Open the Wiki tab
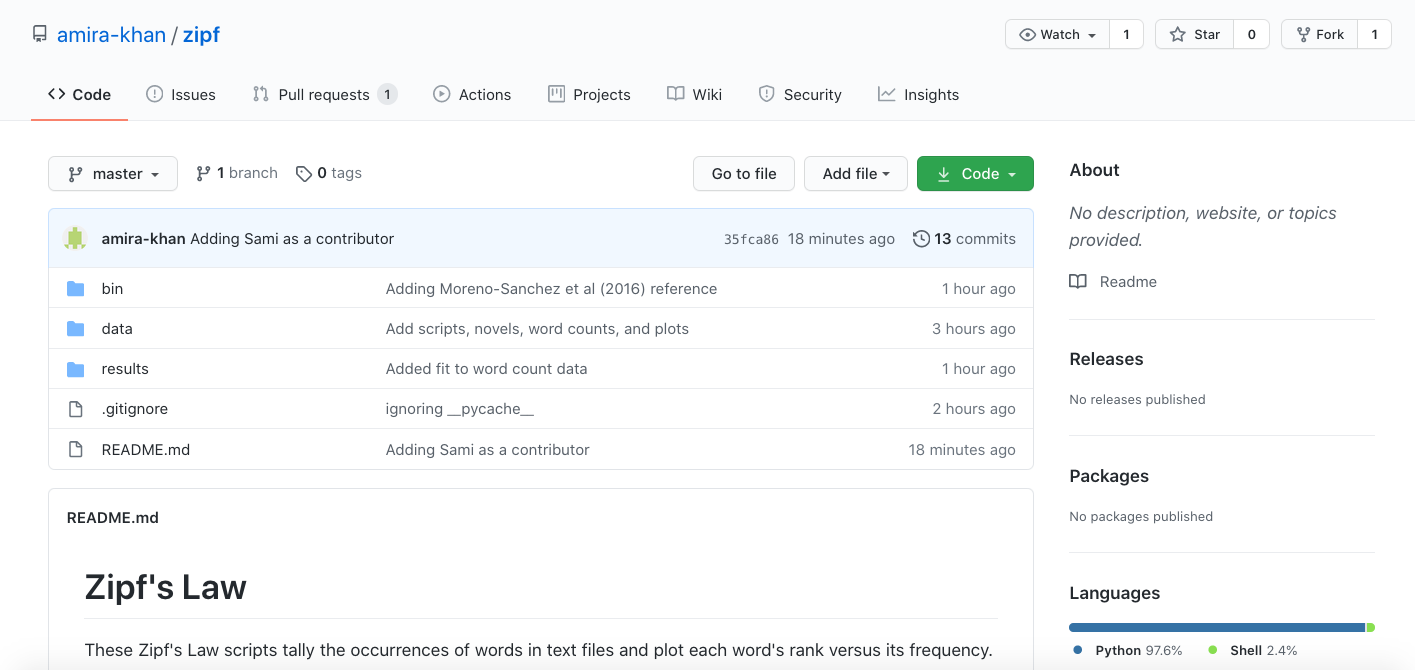The width and height of the screenshot is (1415, 670). [694, 94]
